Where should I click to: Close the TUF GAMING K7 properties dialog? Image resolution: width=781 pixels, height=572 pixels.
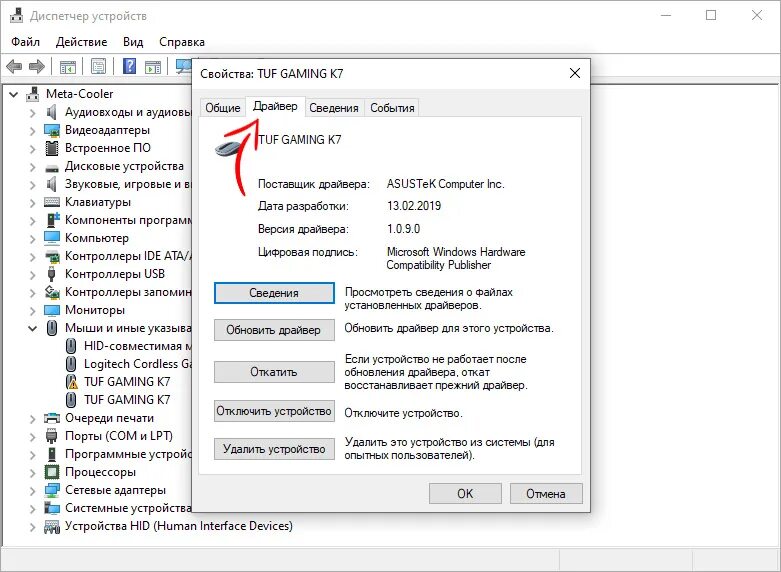tap(575, 73)
